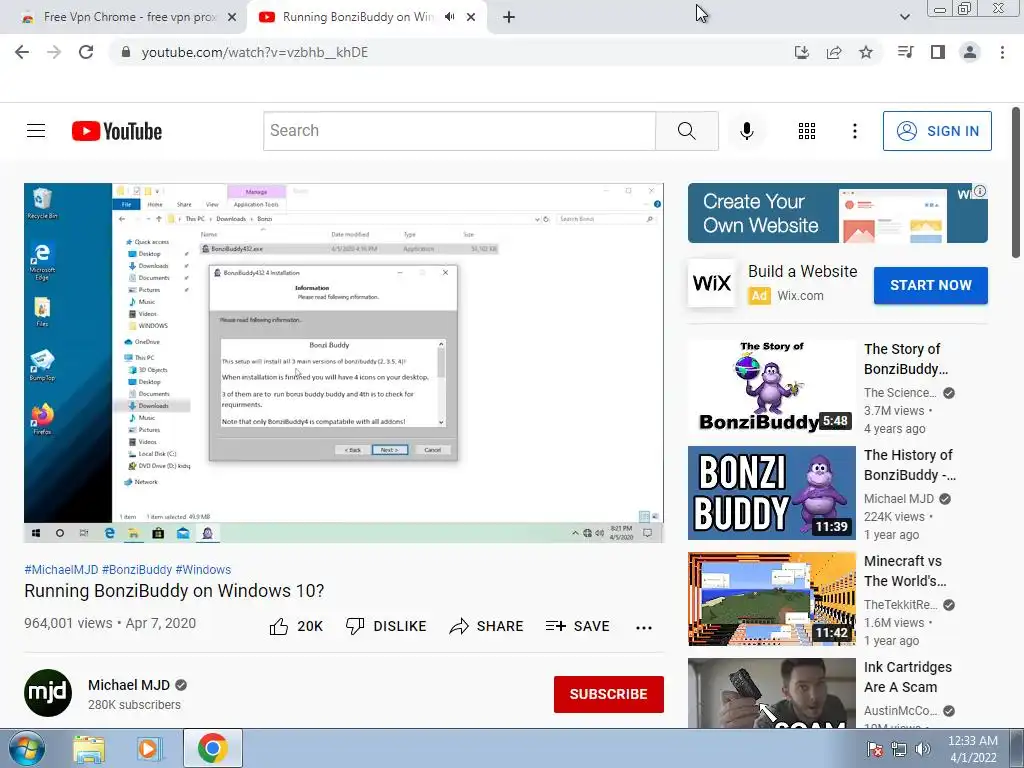Click the browser forward arrow
This screenshot has width=1024, height=768.
(54, 52)
